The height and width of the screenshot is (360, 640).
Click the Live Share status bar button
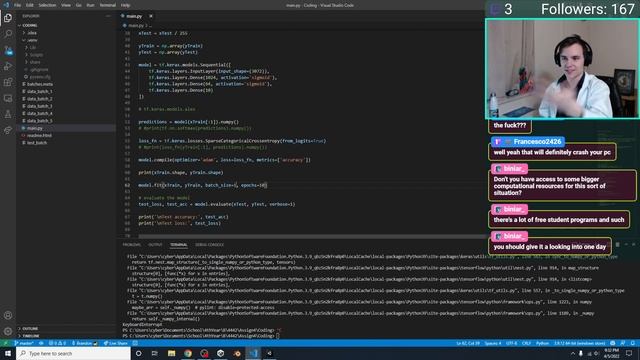[116, 343]
